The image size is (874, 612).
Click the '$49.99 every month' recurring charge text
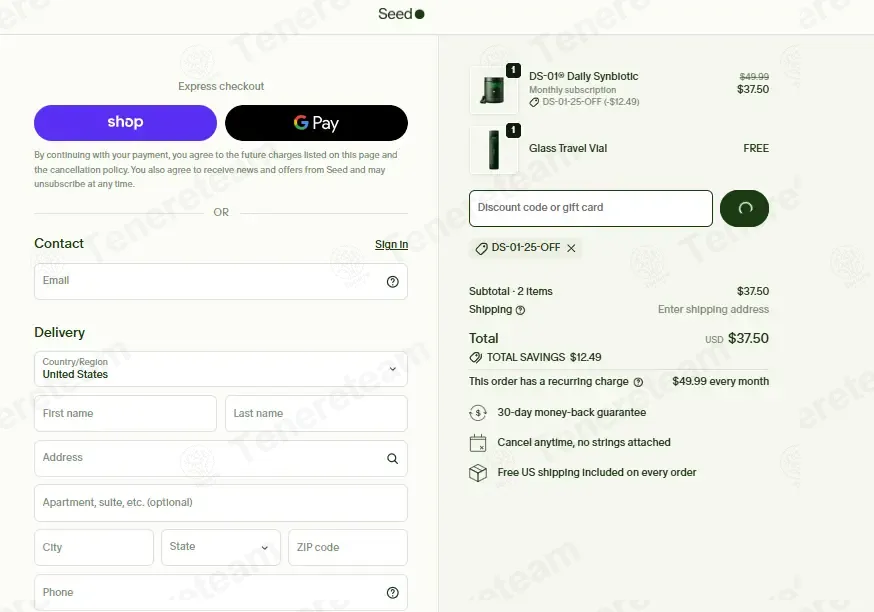point(720,382)
